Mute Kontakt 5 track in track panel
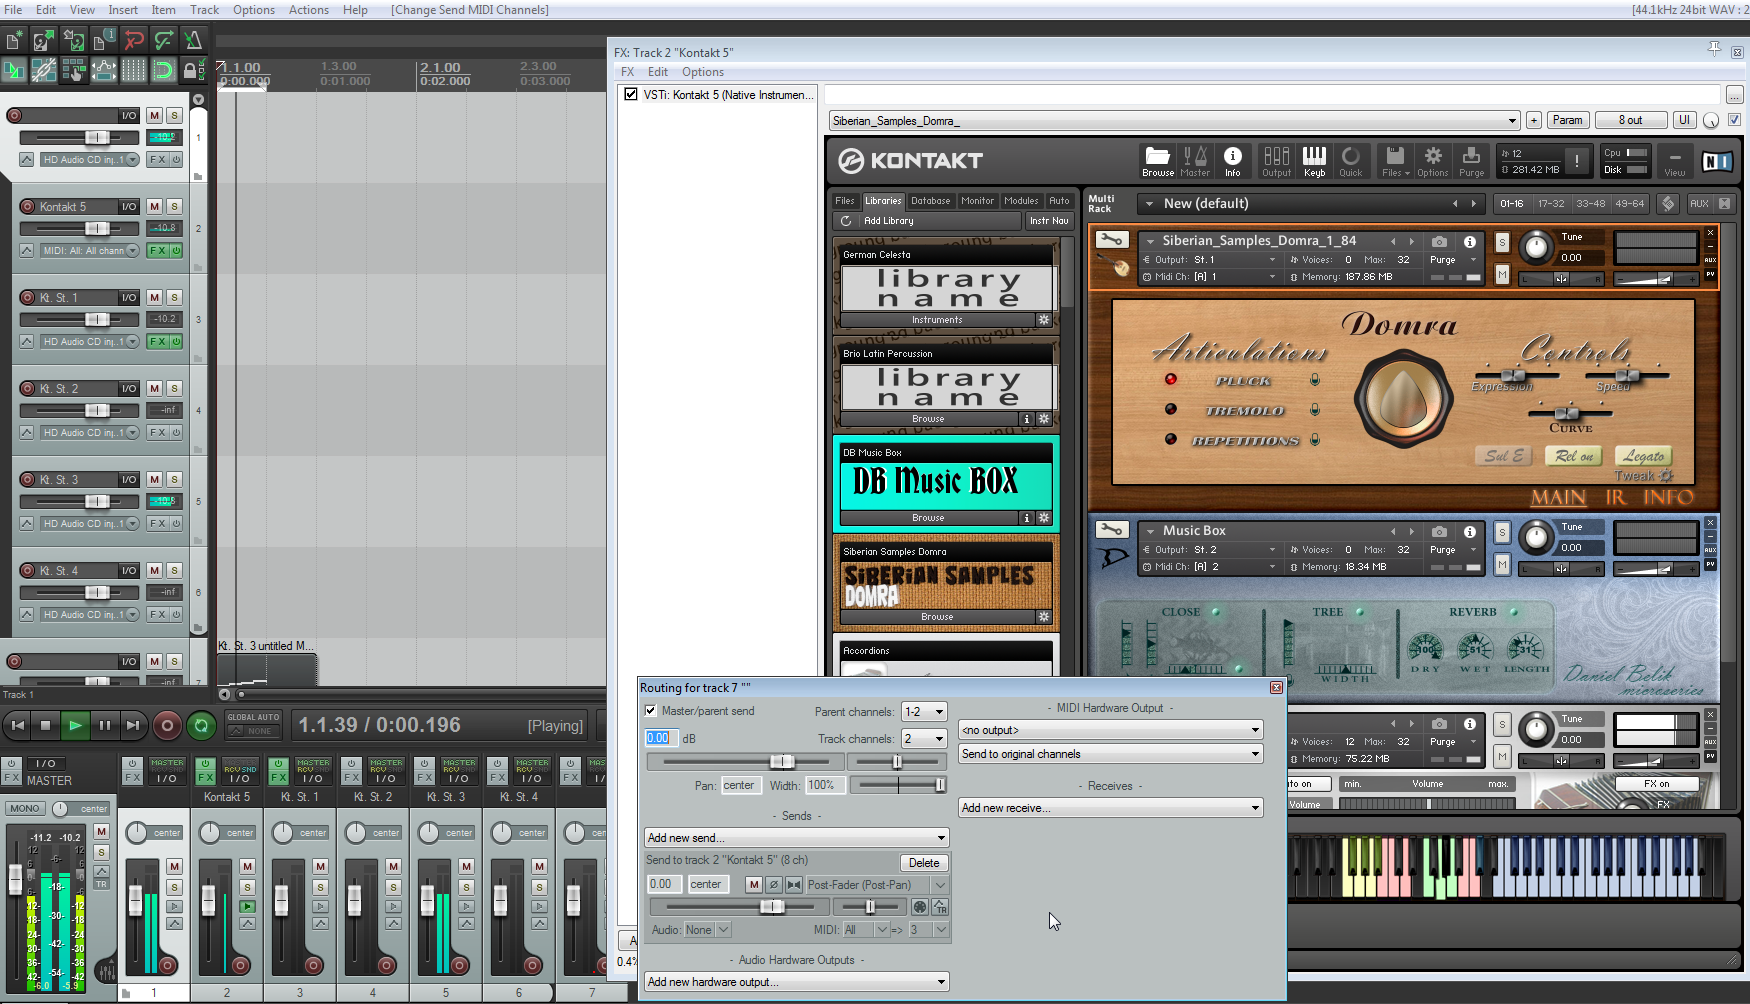Screen dimensions: 1750x1004 click(154, 206)
